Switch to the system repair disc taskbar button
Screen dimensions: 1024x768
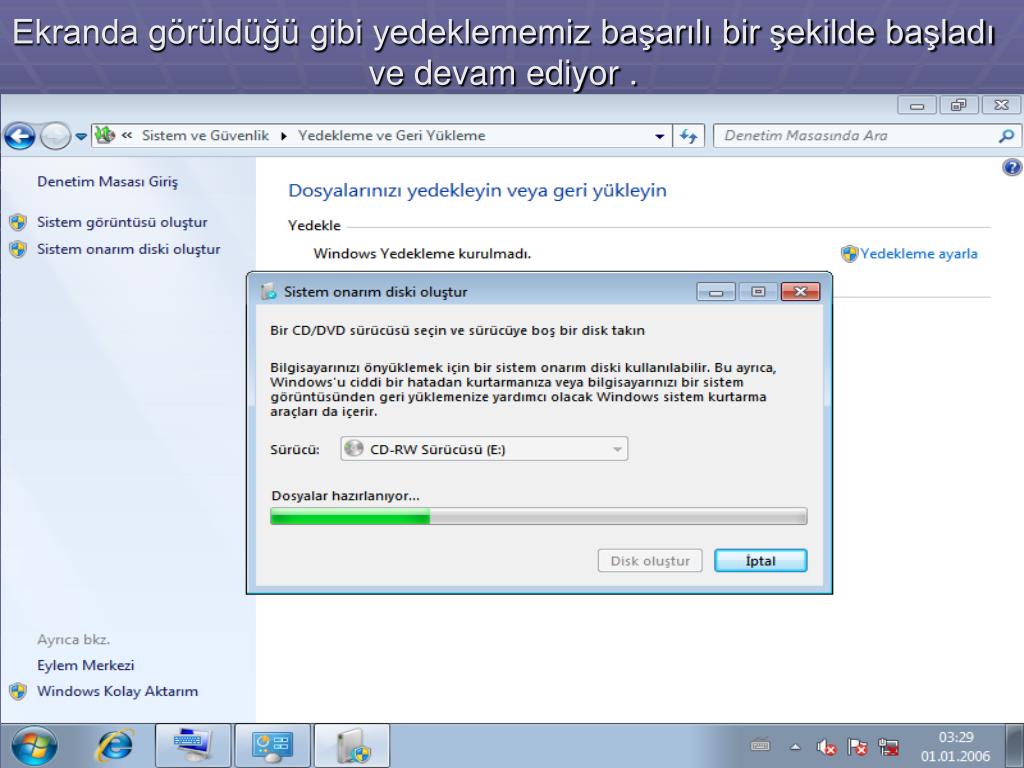[x=352, y=746]
